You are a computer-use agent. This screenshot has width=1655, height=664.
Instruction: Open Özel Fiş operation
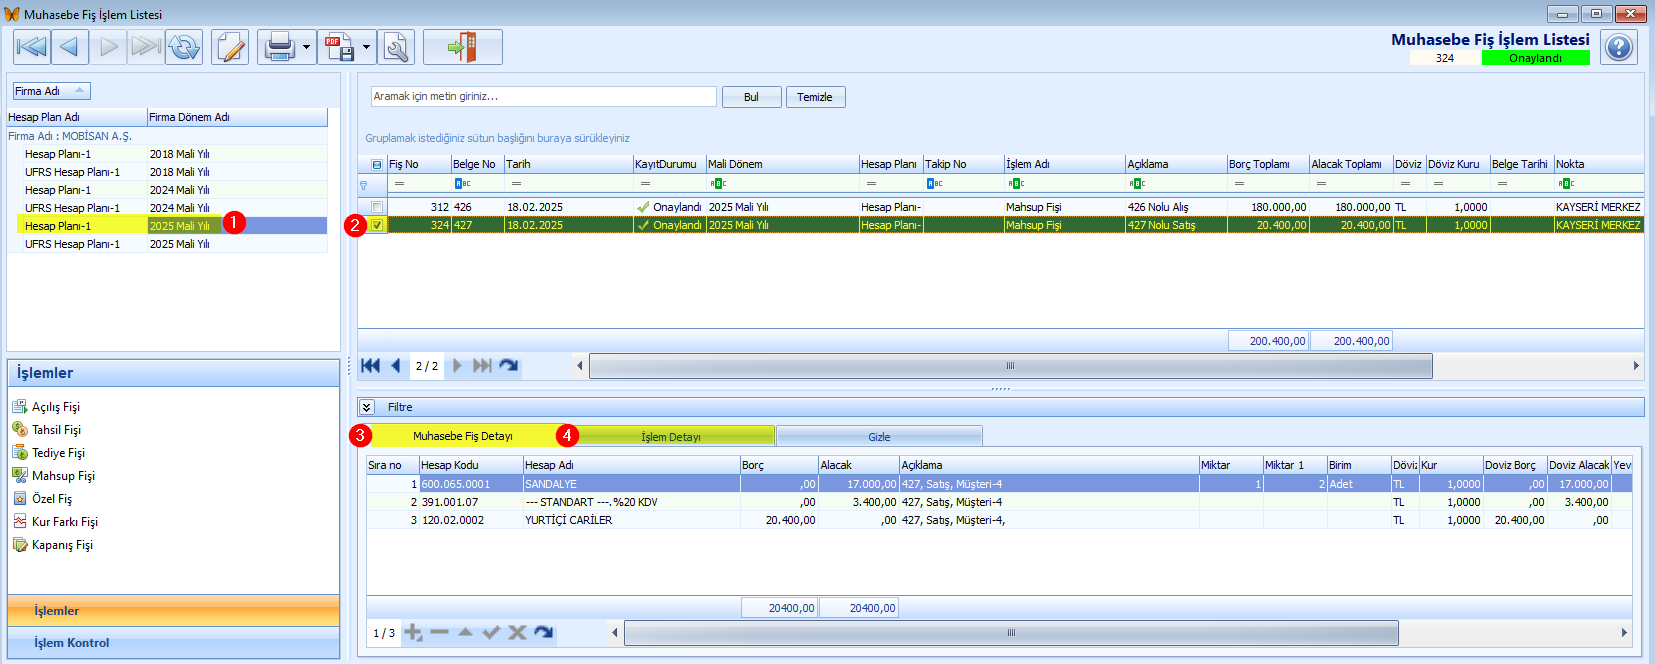click(42, 499)
